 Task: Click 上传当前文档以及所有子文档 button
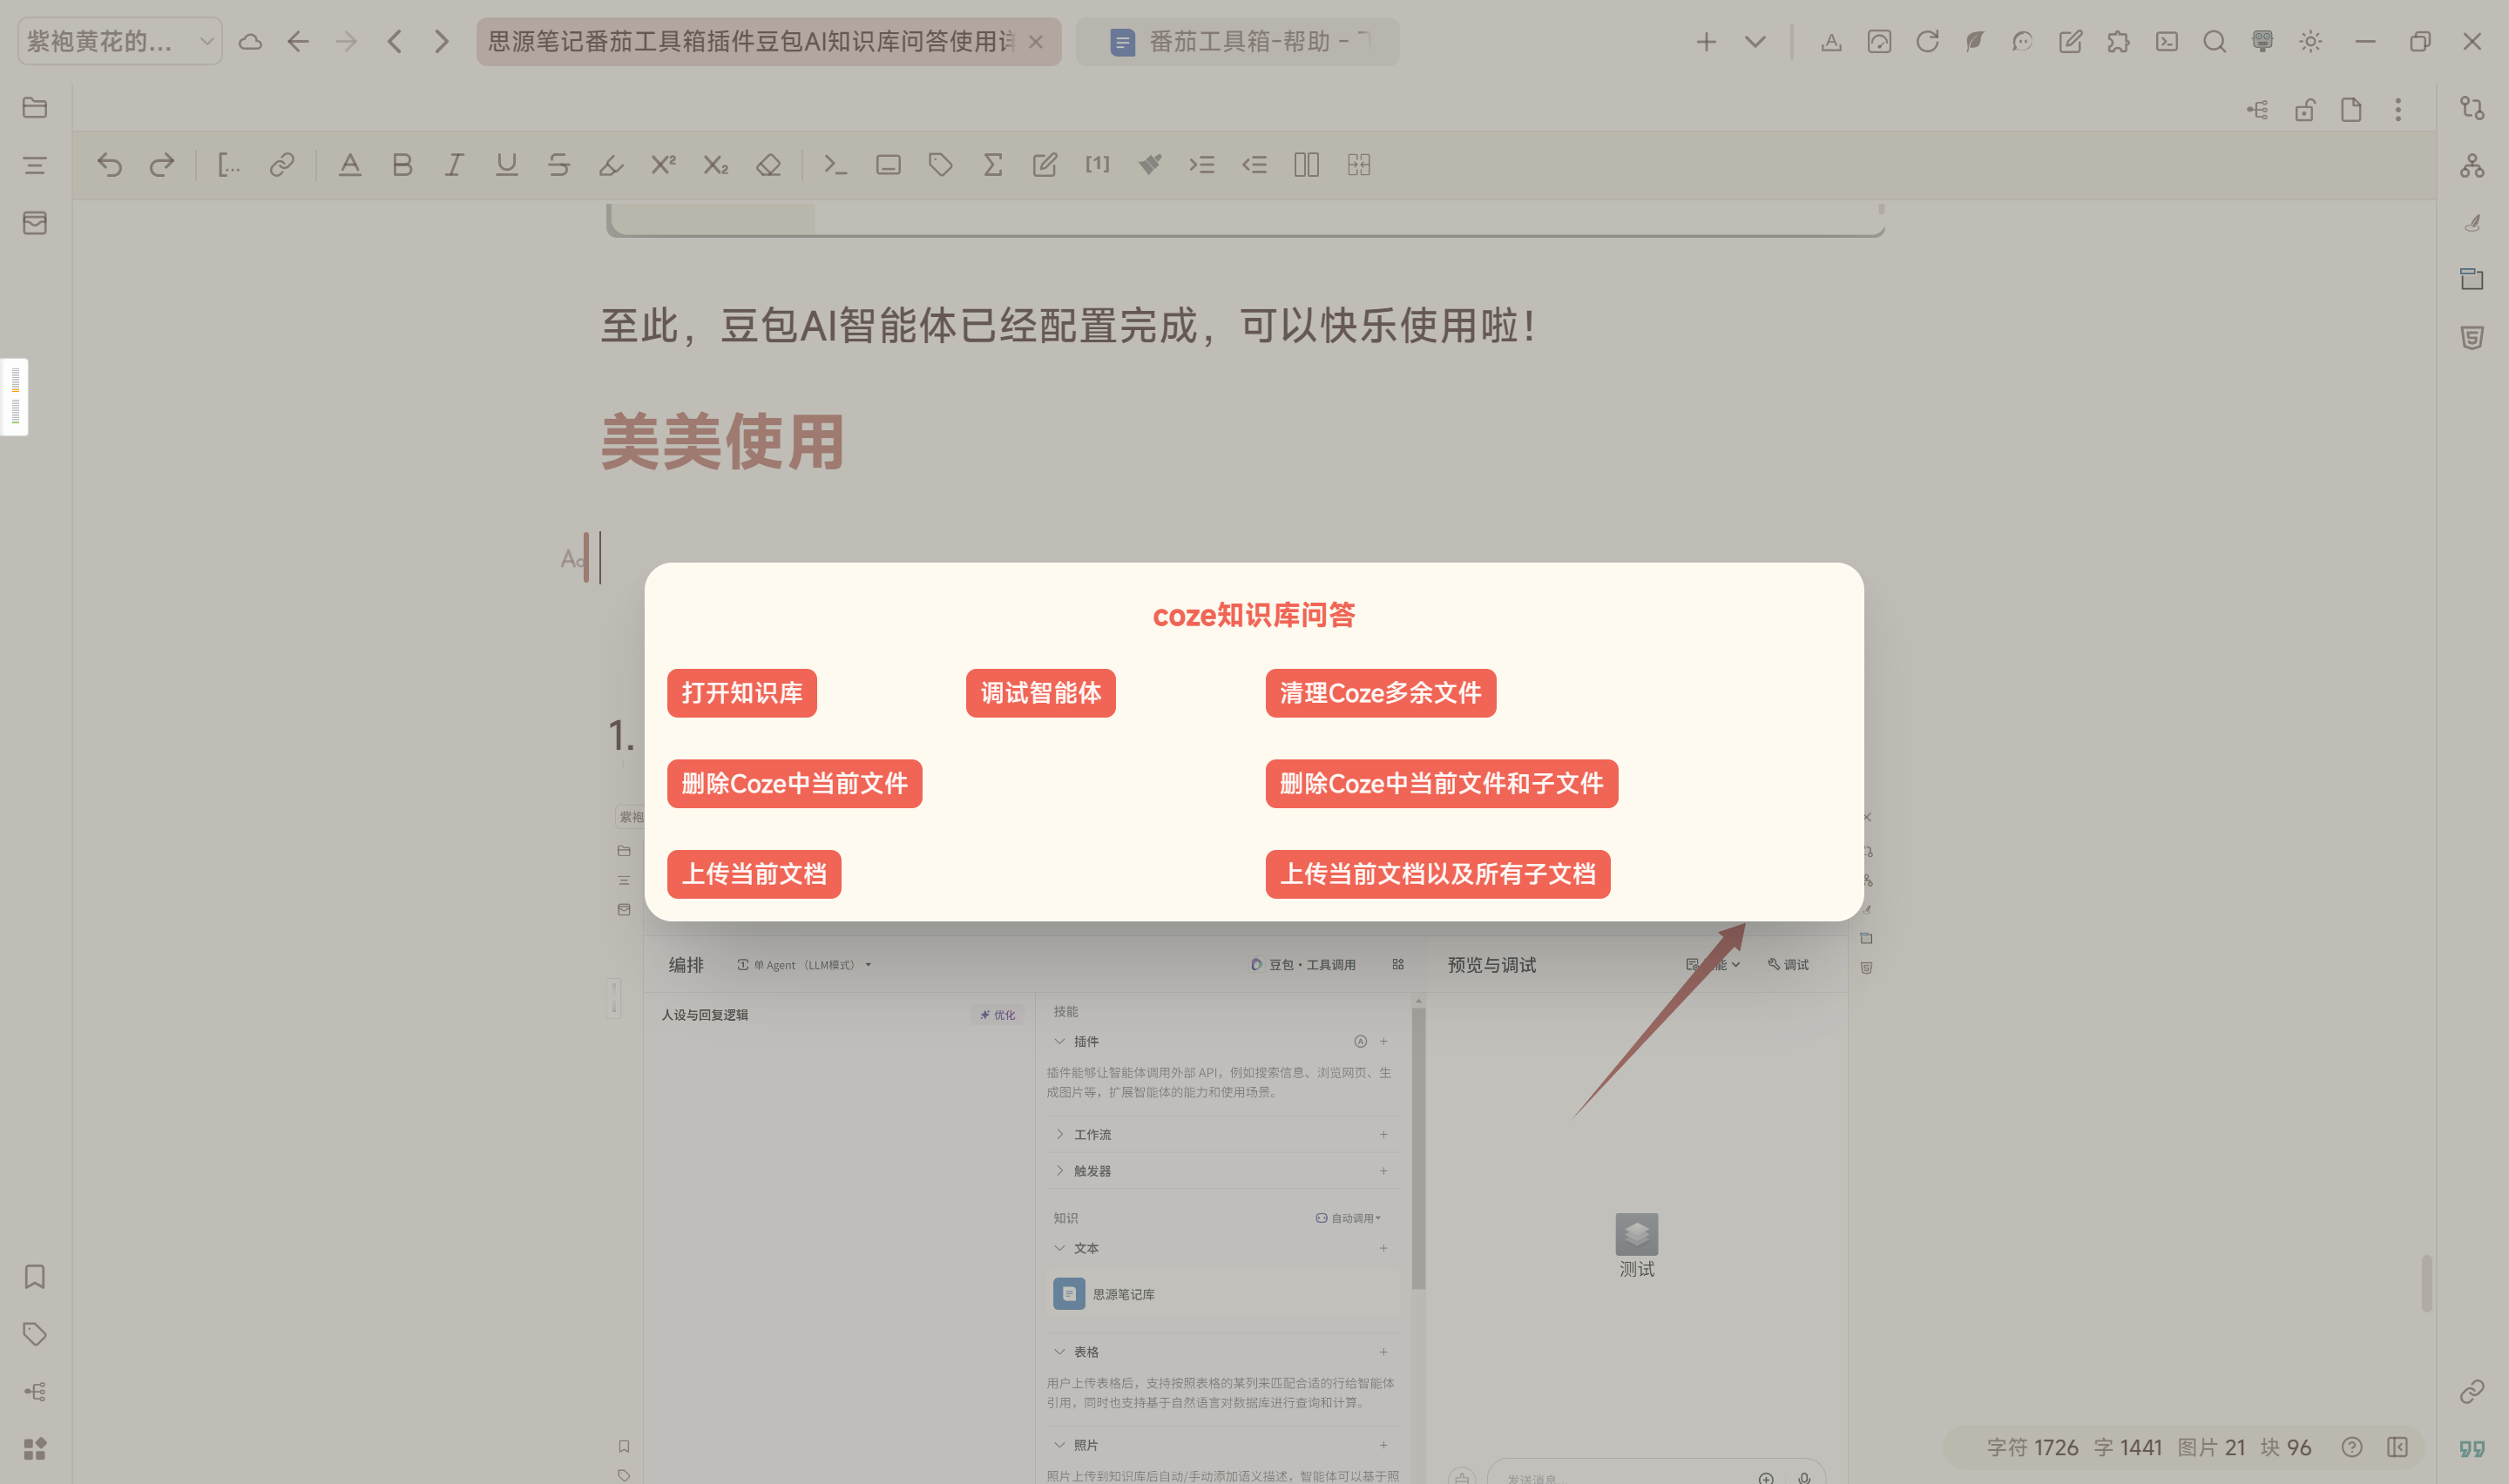click(x=1437, y=874)
